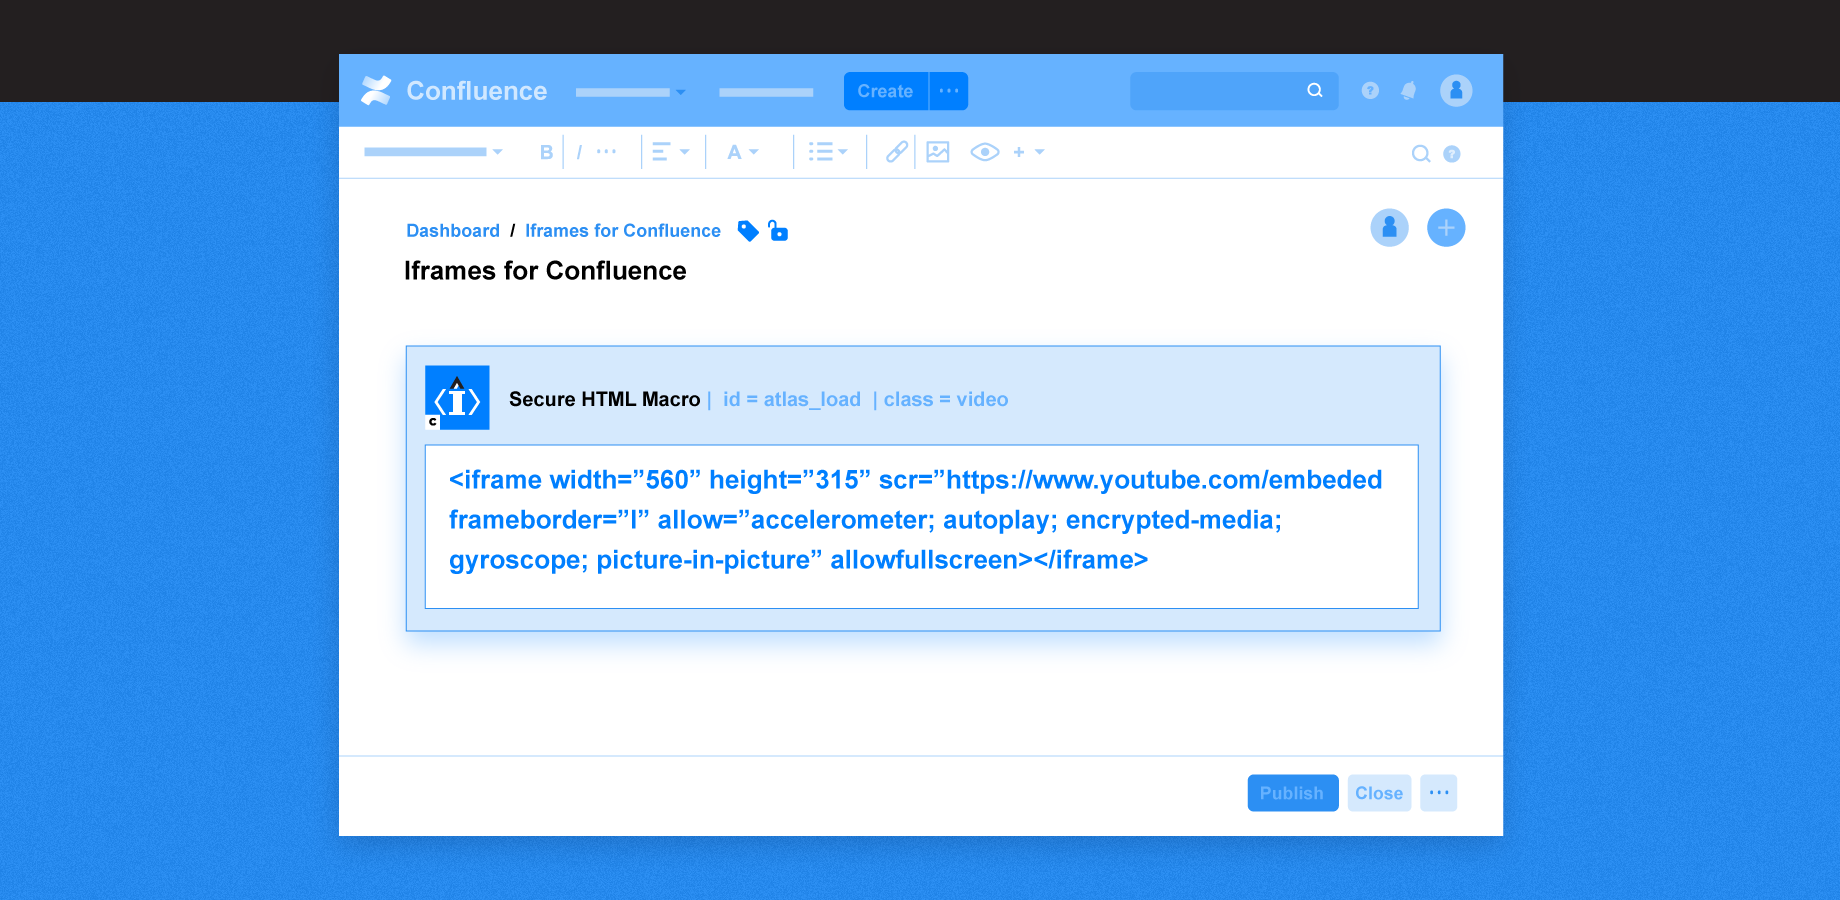Click the second navigation placeholder item

766,92
